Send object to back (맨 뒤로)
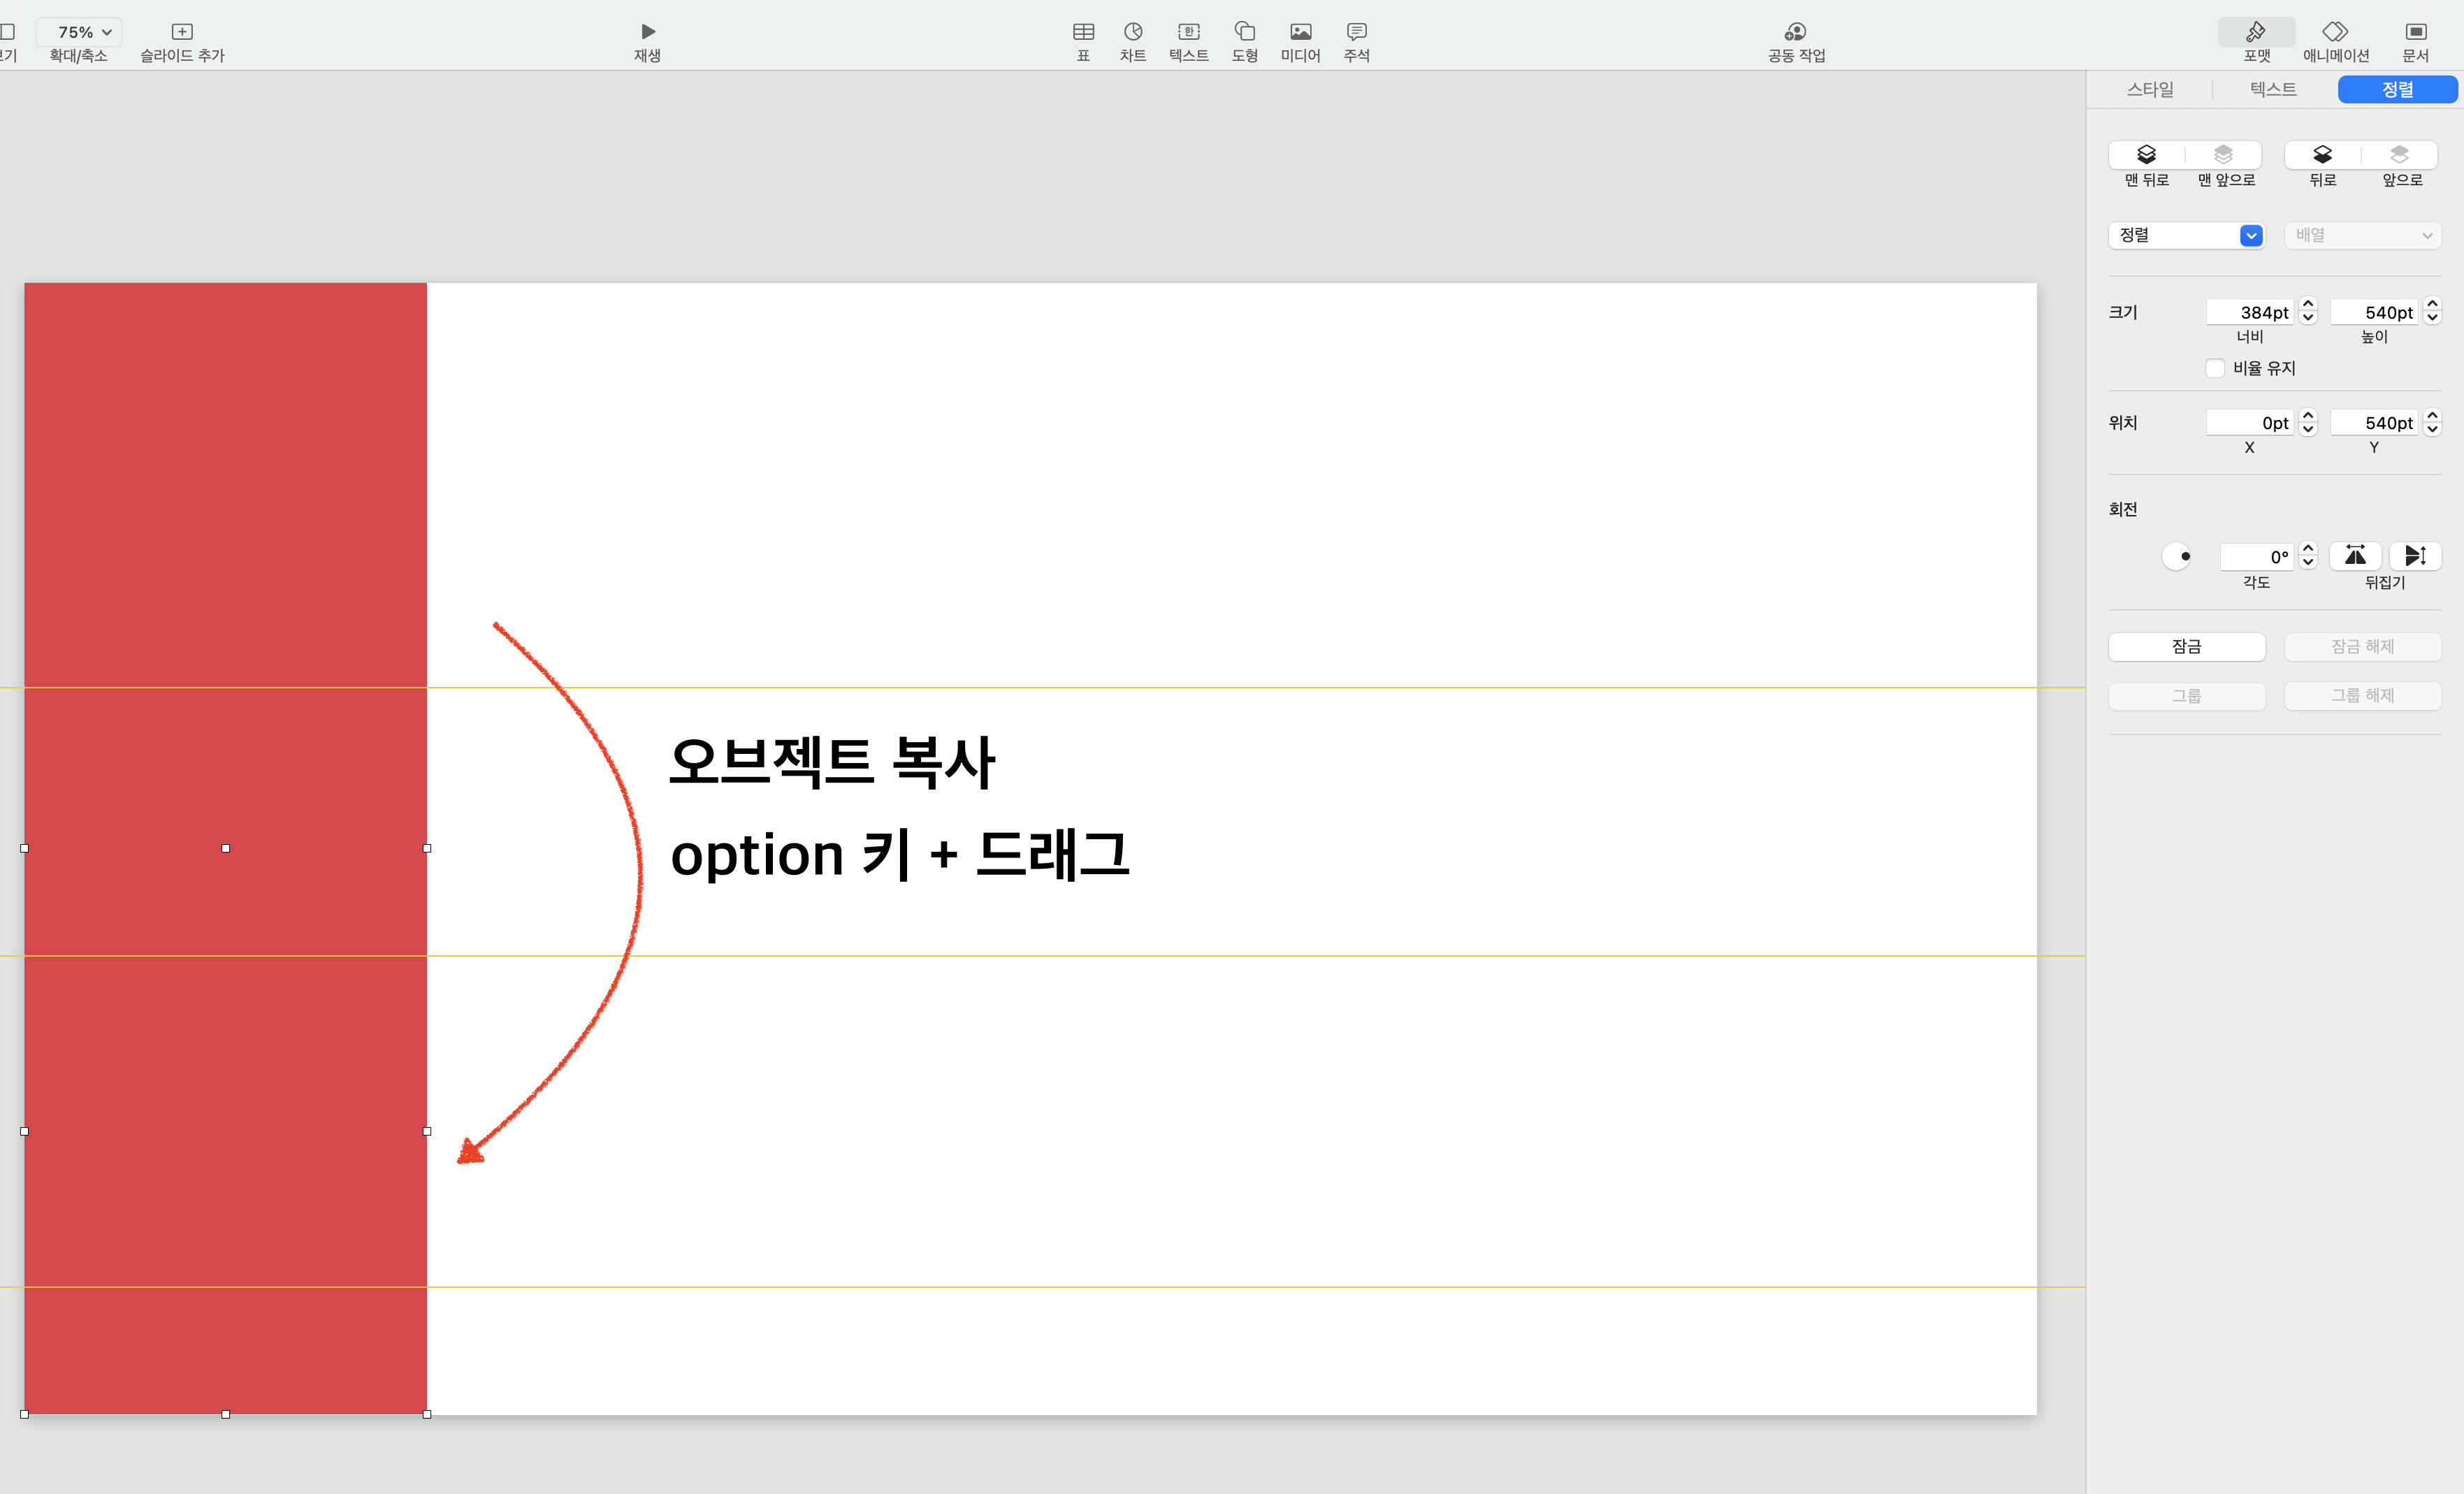Screen dimensions: 2464x1494 [x=2147, y=155]
